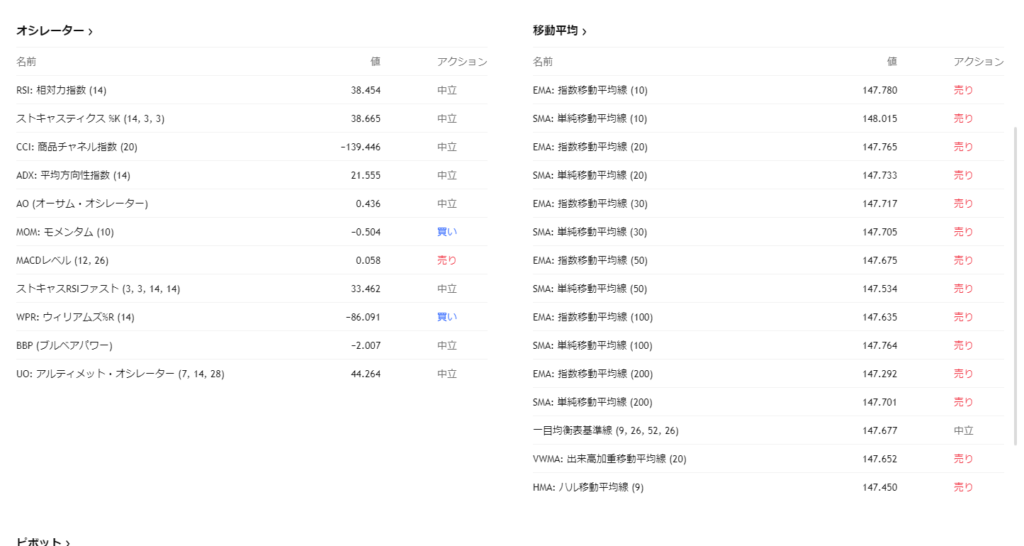Image resolution: width=1024 pixels, height=546 pixels.
Task: Click the 中立 action for 一目均衡表基準線
Action: pos(963,430)
